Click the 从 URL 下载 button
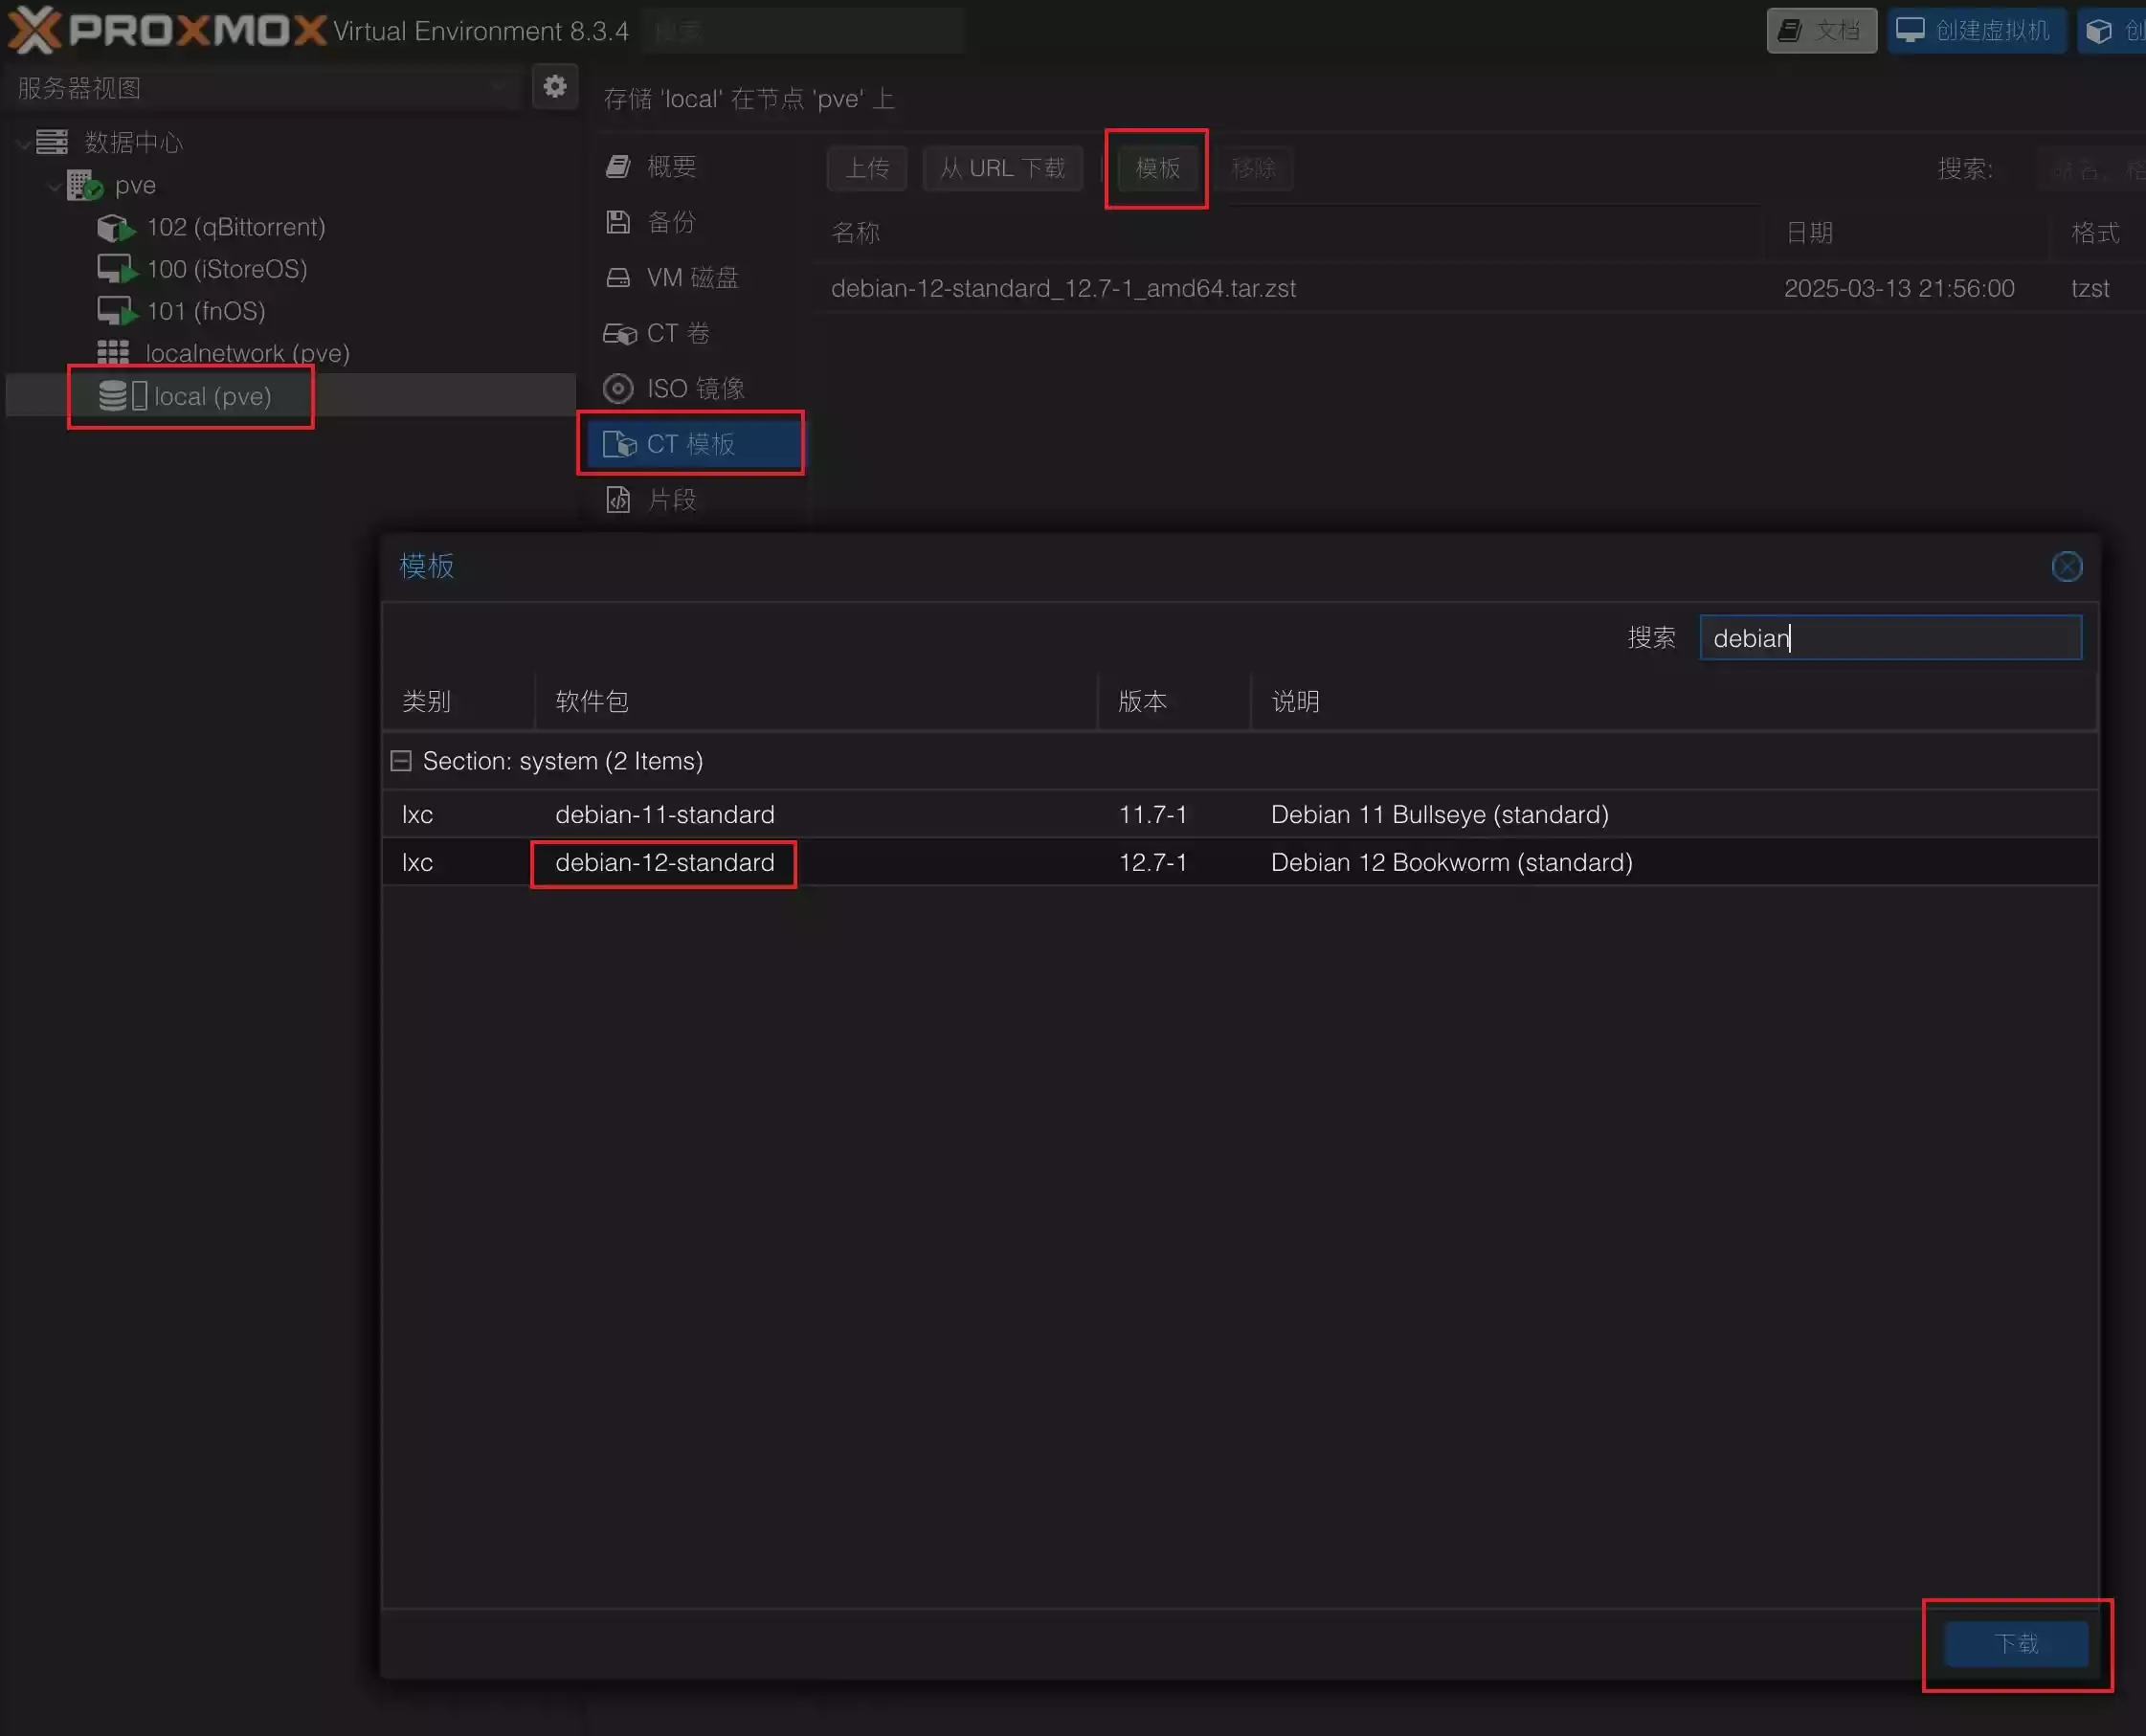This screenshot has width=2146, height=1736. (1002, 168)
